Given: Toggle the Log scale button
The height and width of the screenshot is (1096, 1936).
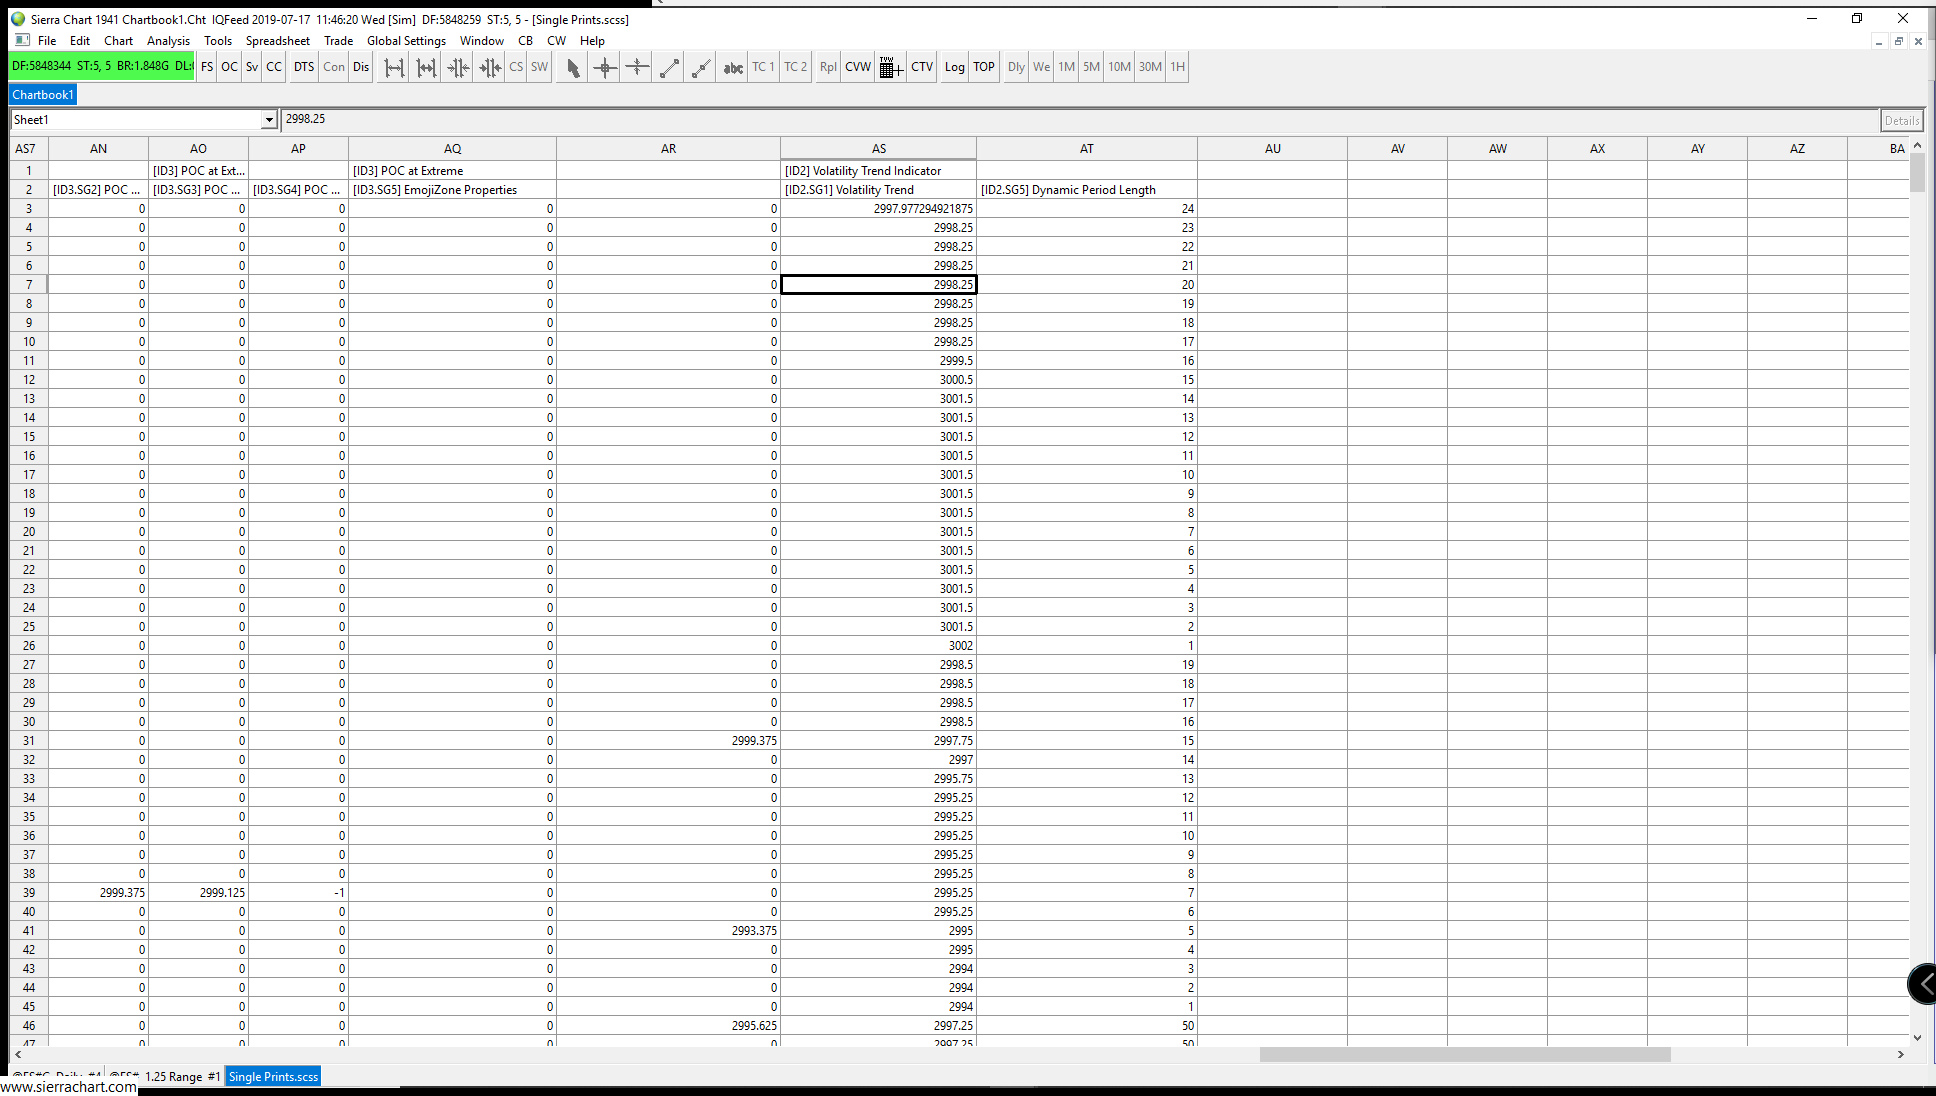Looking at the screenshot, I should click(x=954, y=67).
